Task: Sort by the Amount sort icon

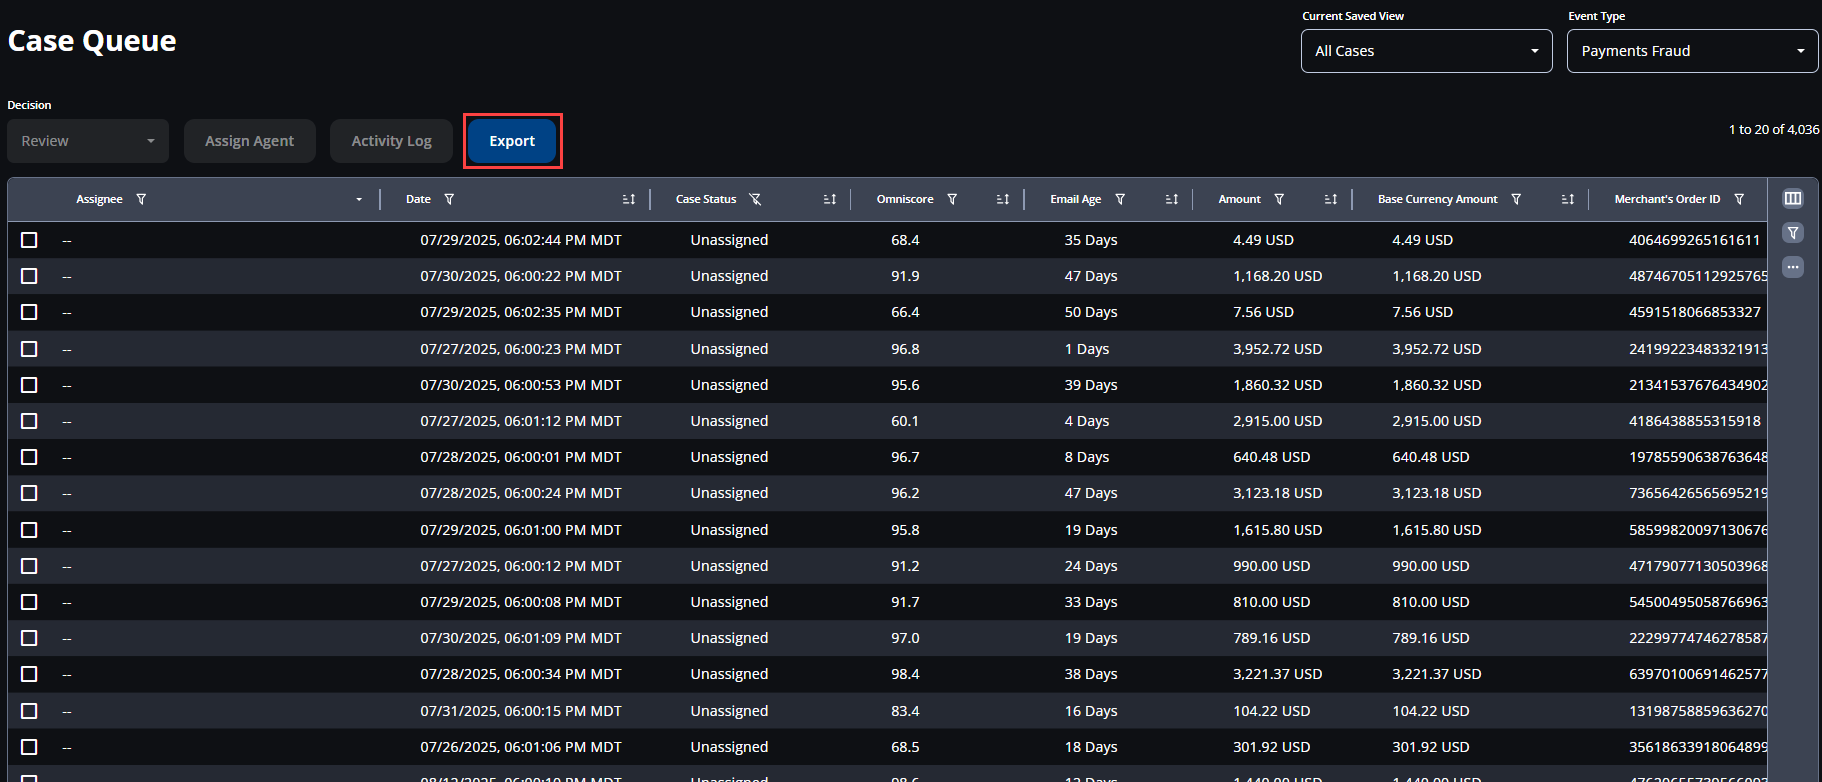Action: [x=1331, y=199]
